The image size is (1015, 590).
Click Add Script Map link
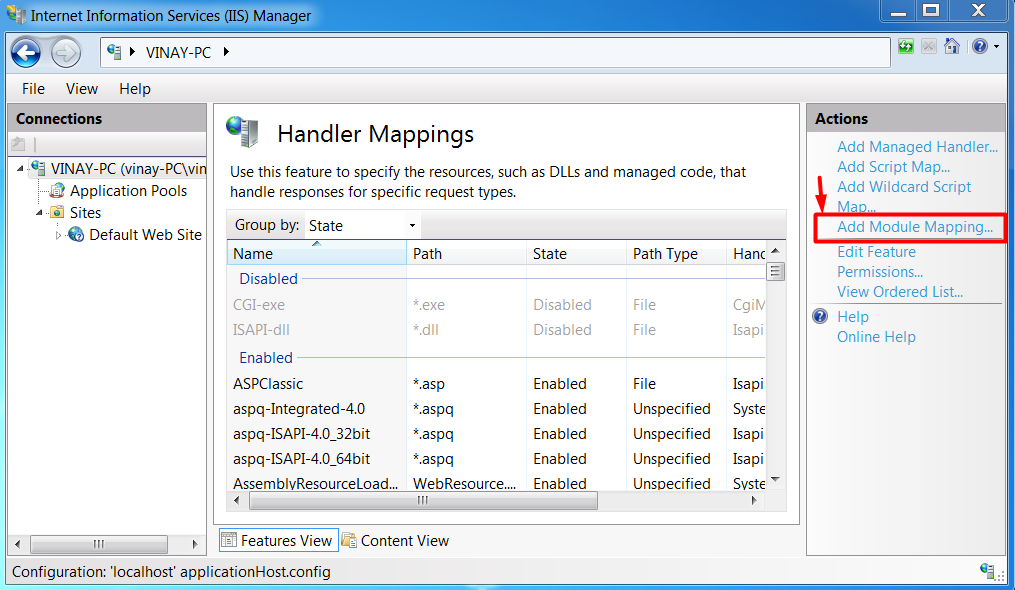[893, 167]
